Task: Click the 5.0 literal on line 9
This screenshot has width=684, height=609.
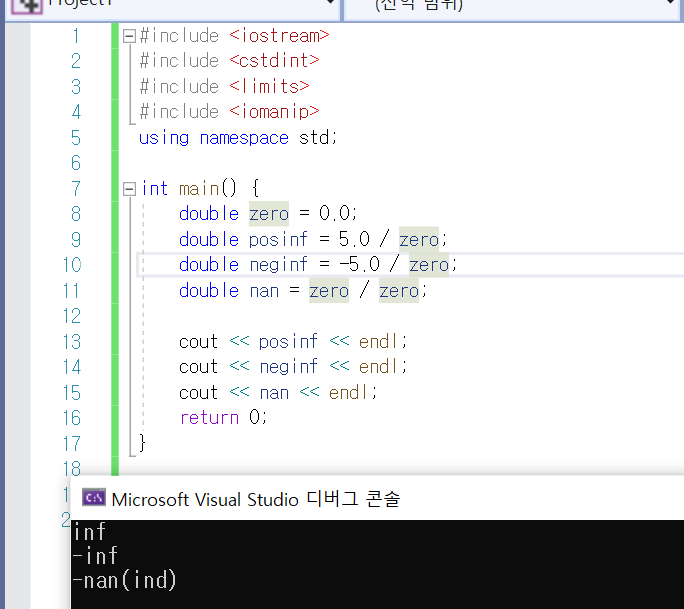Action: 354,239
